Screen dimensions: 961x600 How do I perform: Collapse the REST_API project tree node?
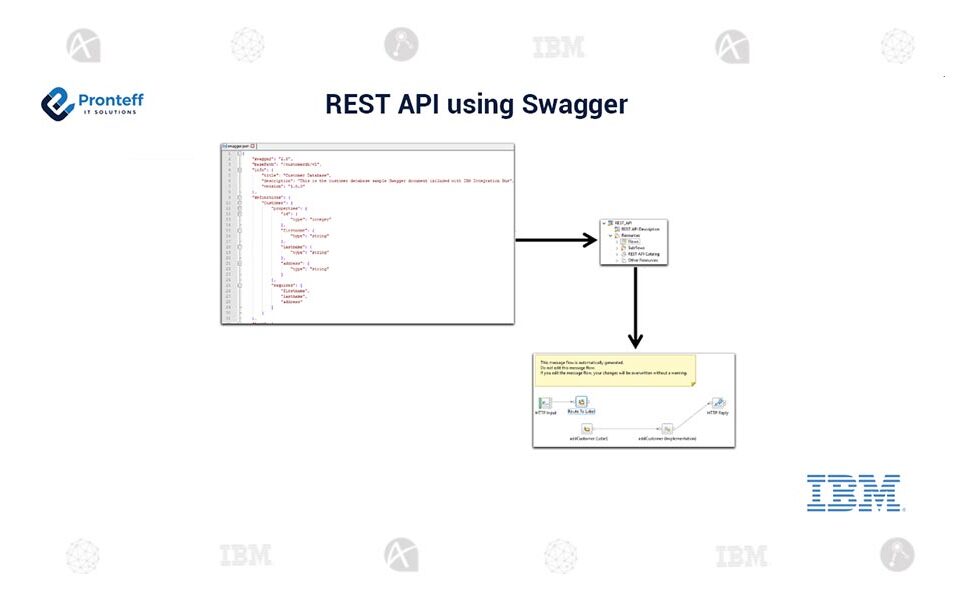pyautogui.click(x=603, y=223)
